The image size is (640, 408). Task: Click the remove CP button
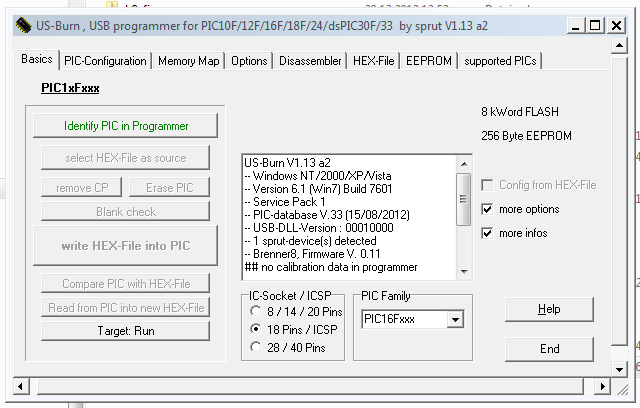pos(82,188)
